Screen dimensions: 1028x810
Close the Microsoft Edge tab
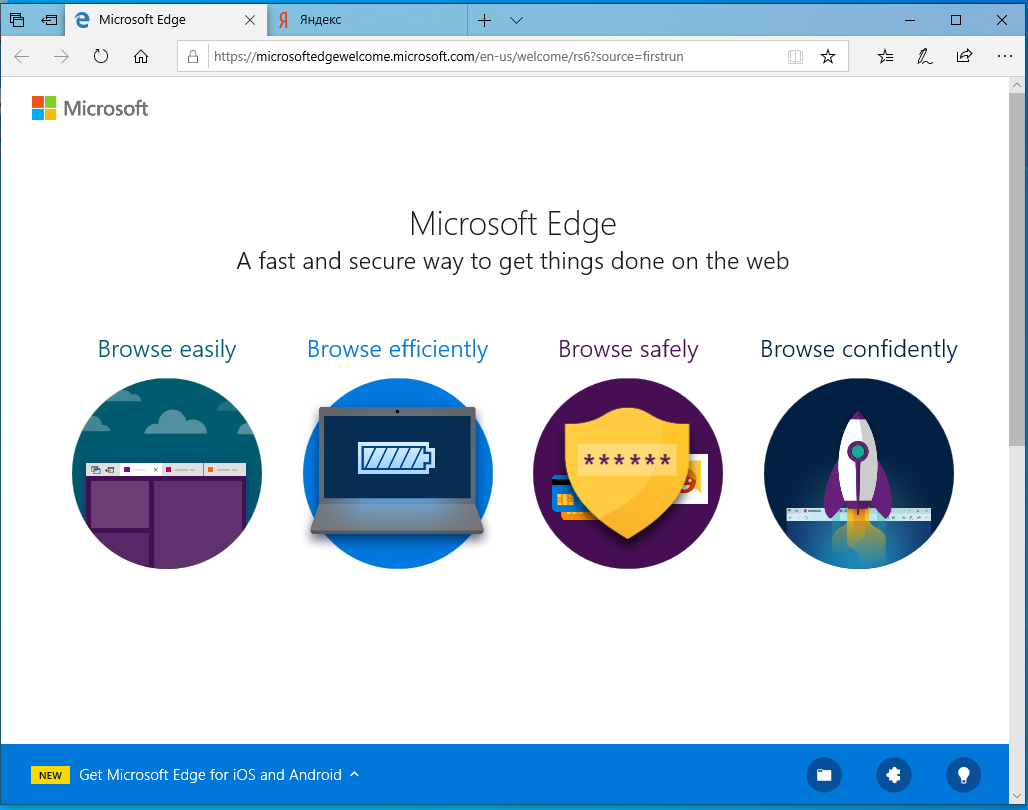(250, 20)
